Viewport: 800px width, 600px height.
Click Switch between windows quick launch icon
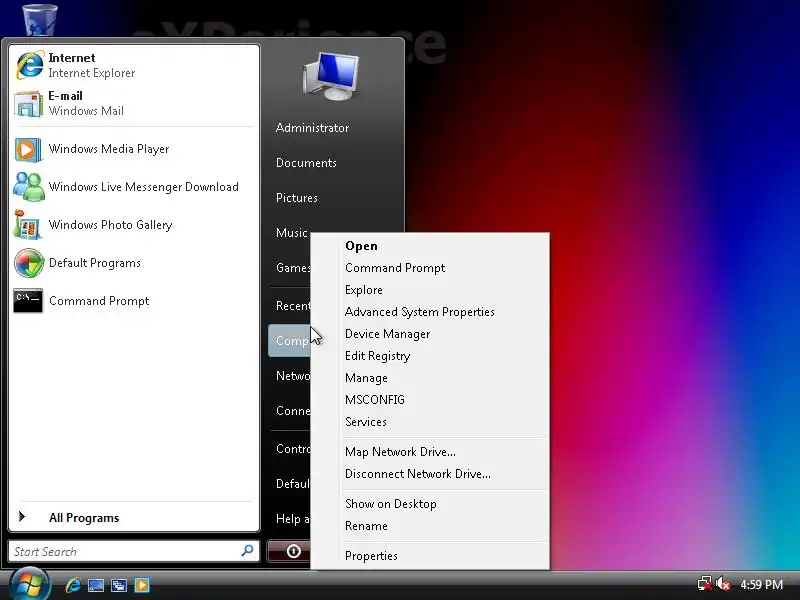pyautogui.click(x=119, y=585)
